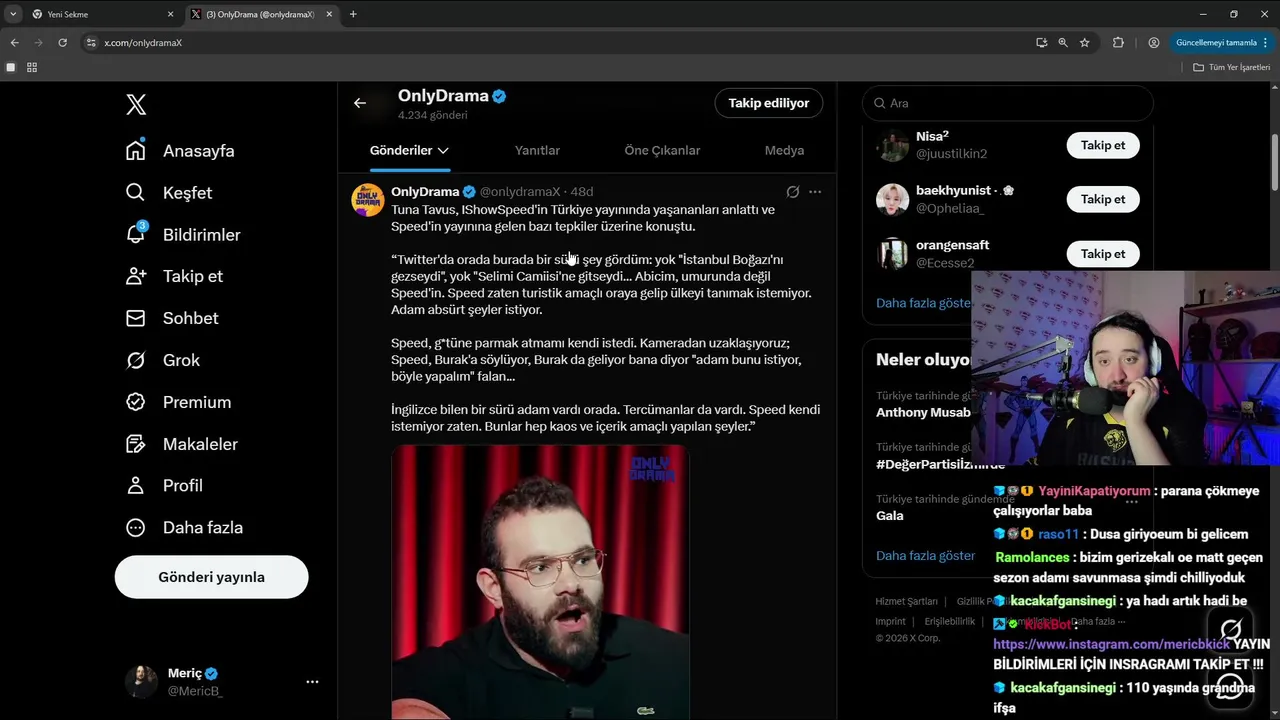Click the back arrow beside OnlyDrama
Viewport: 1280px width, 720px height.
click(360, 103)
